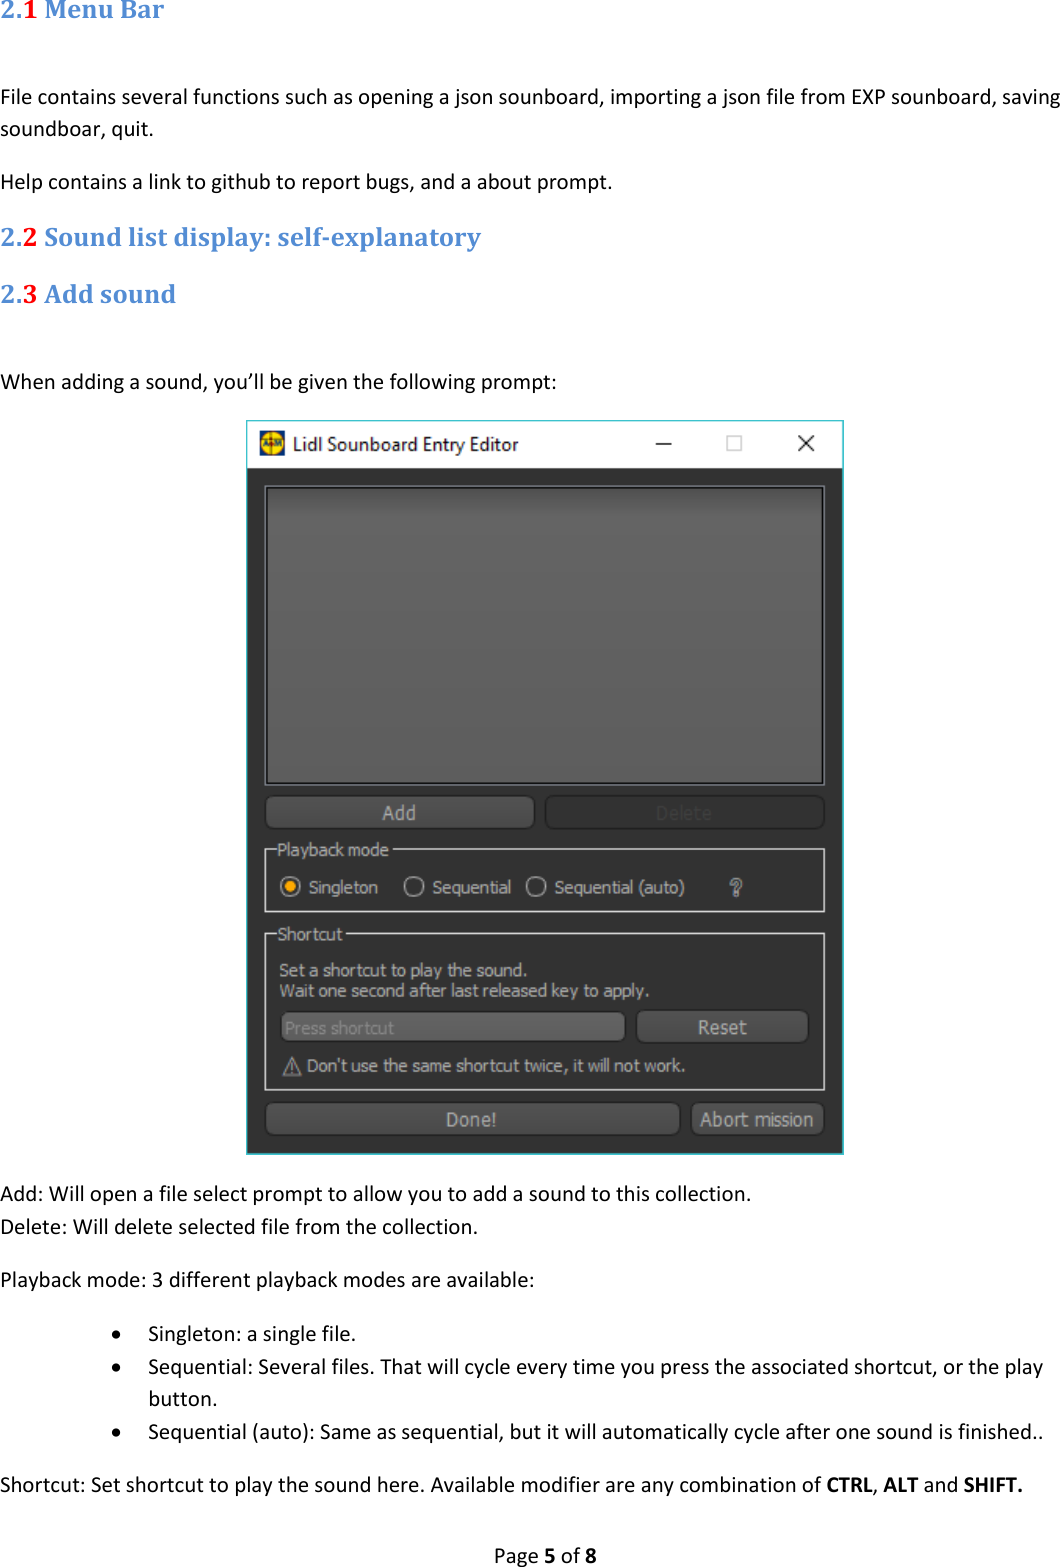The height and width of the screenshot is (1567, 1060).
Task: Reset the shortcut with the Reset button
Action: tap(722, 1027)
